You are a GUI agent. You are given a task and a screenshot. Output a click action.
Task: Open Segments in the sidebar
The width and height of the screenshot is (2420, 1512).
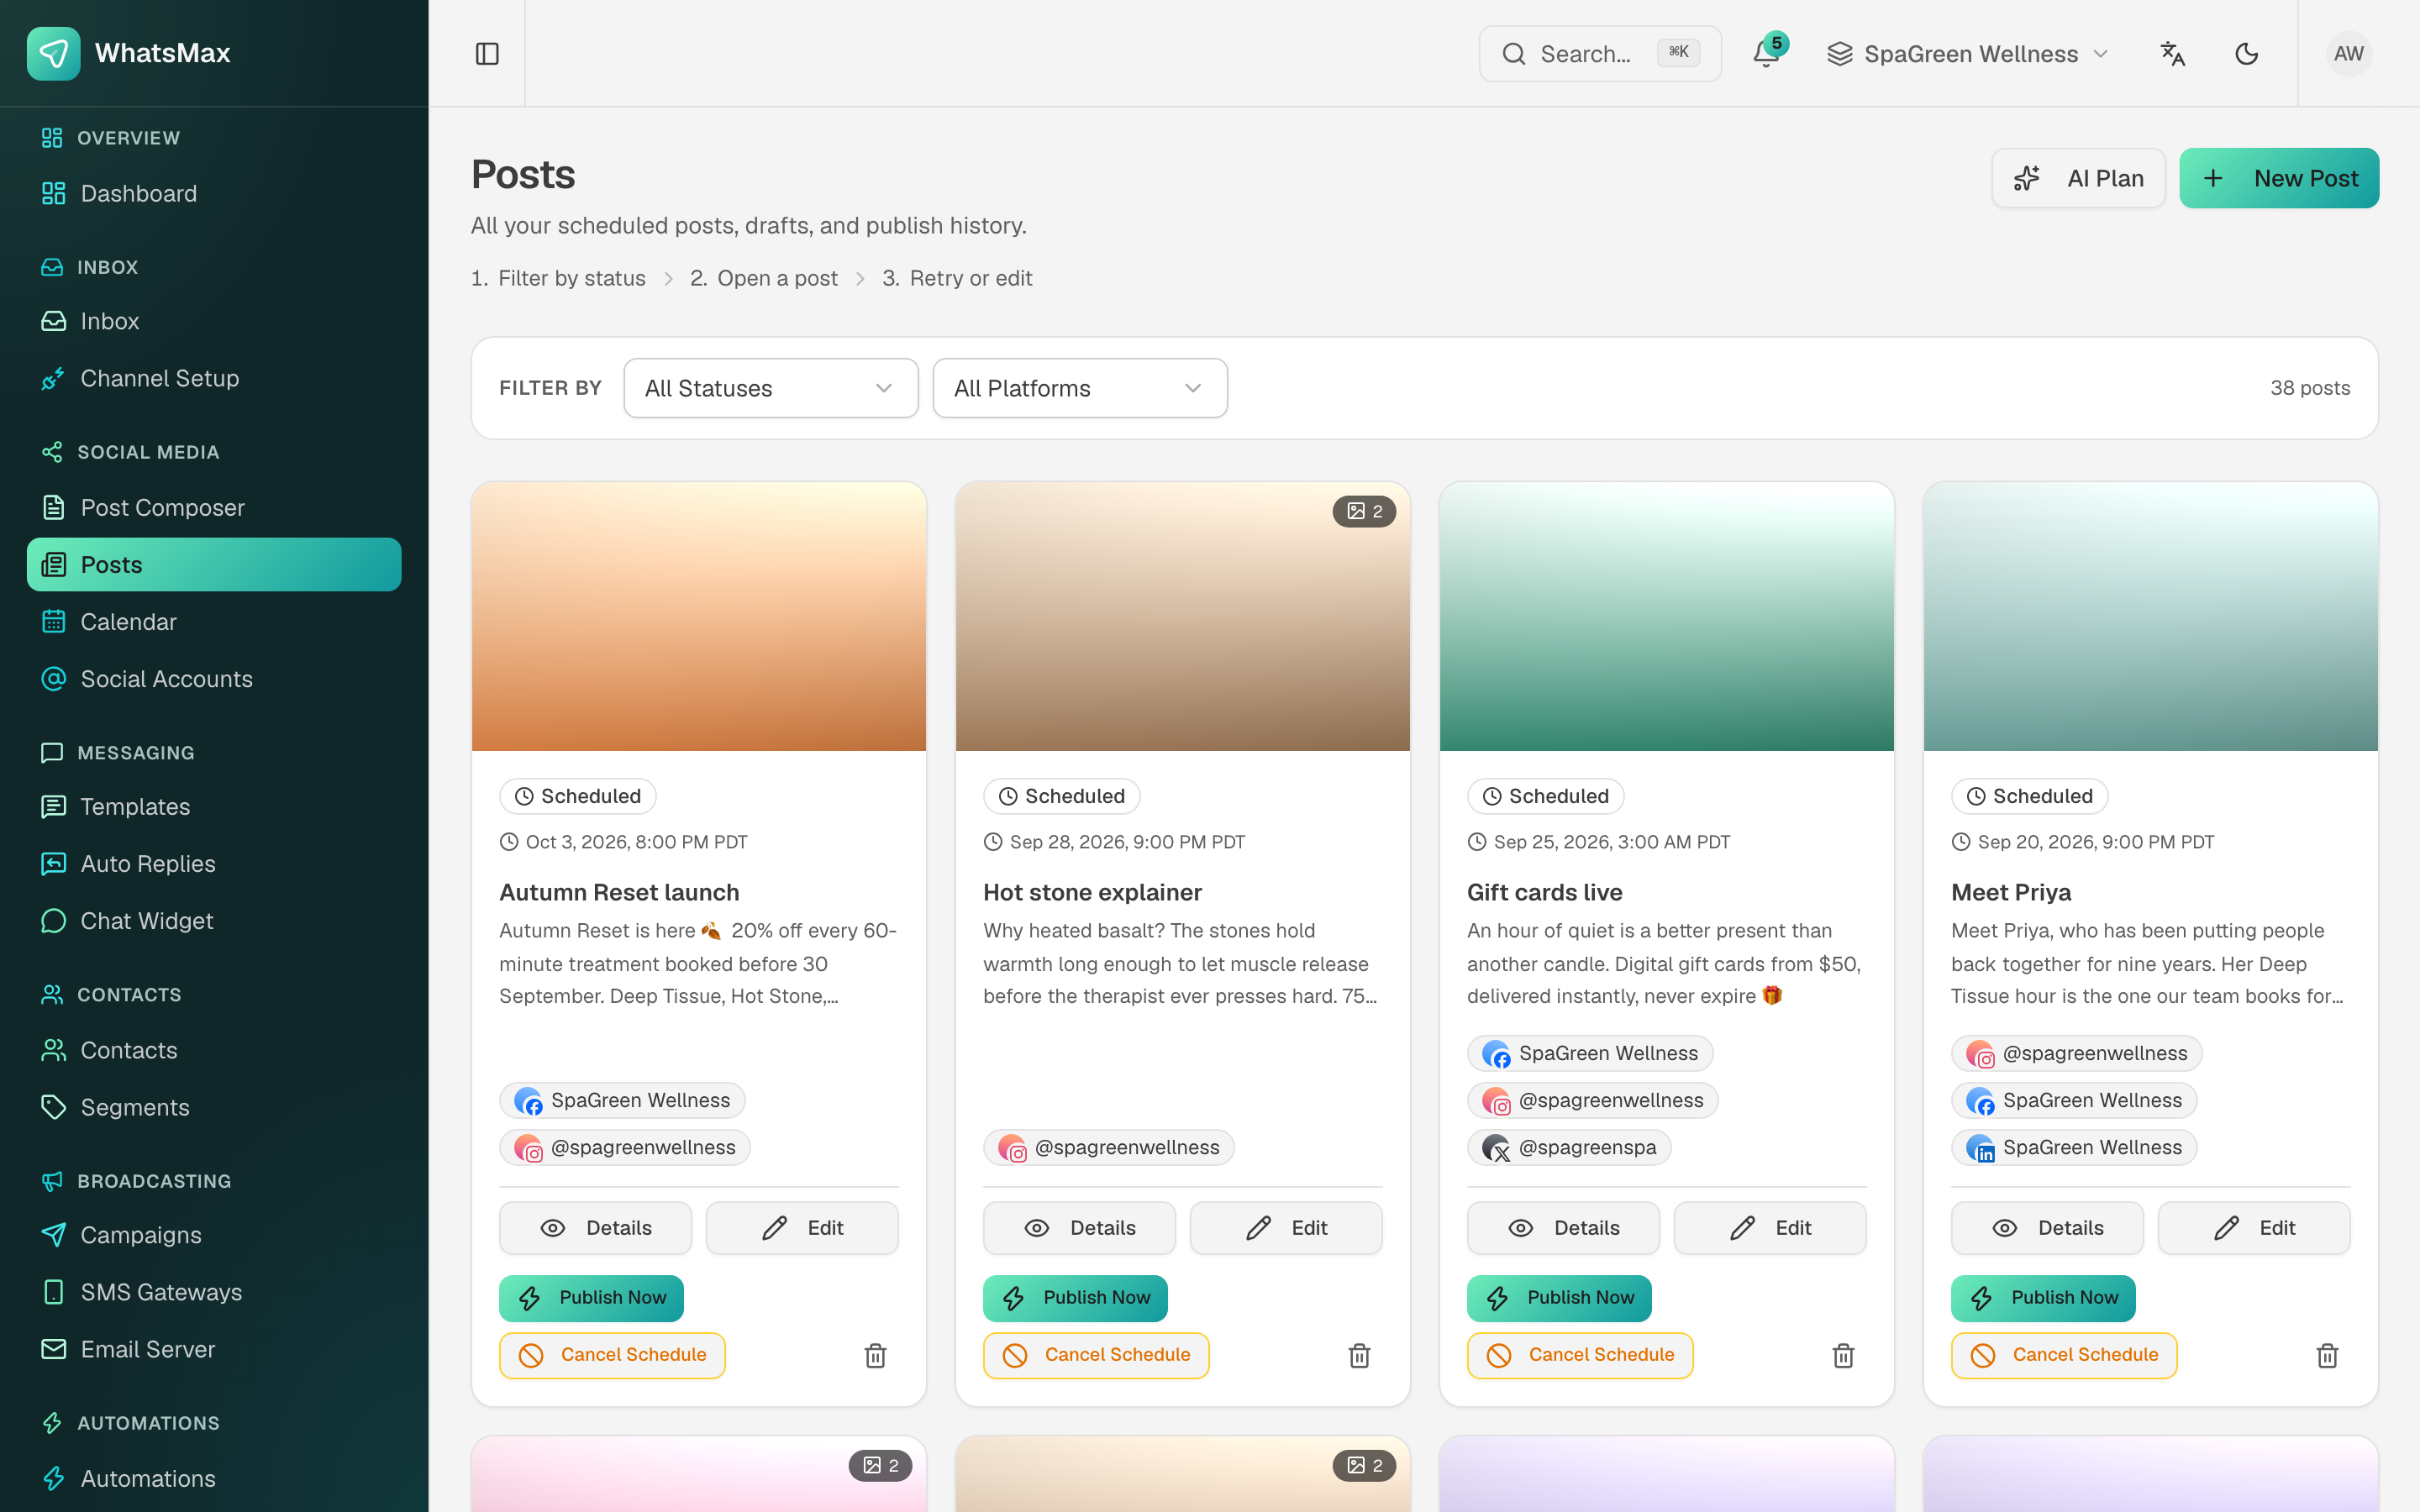coord(214,1107)
